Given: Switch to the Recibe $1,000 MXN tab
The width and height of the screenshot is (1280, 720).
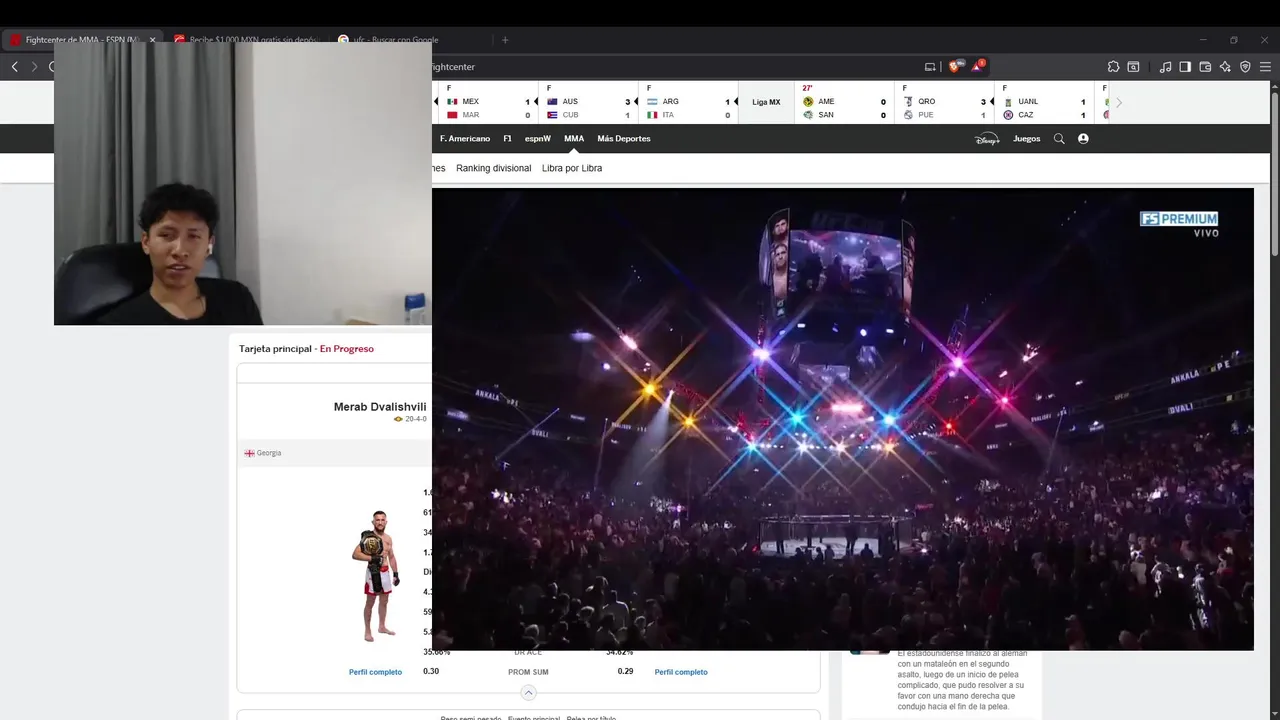Looking at the screenshot, I should pos(246,40).
